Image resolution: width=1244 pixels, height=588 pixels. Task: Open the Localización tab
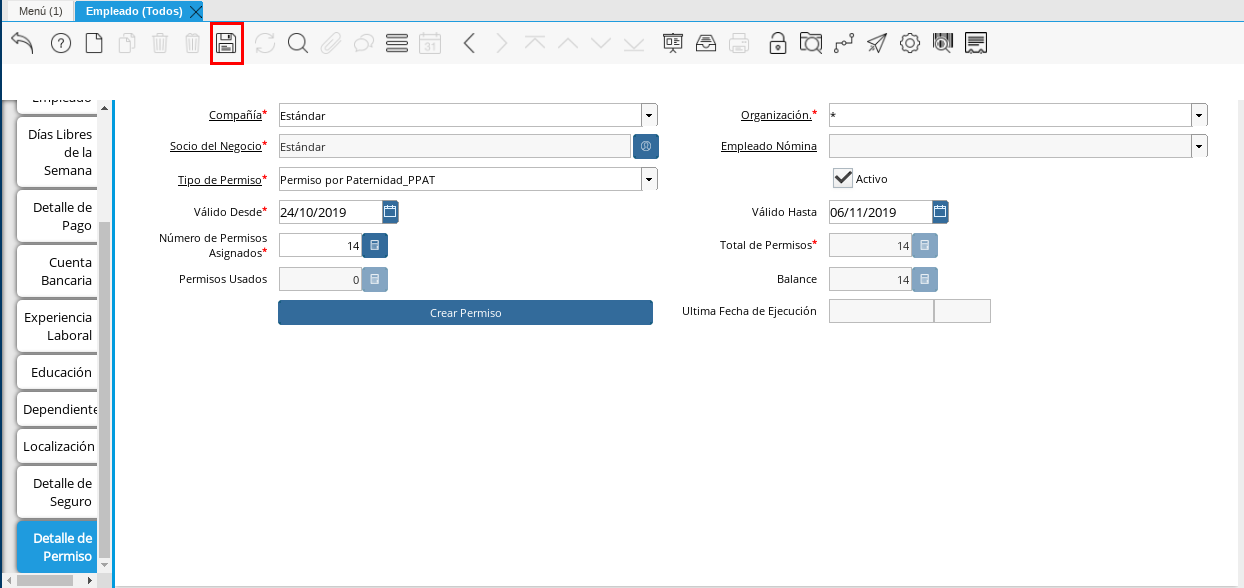click(x=58, y=446)
